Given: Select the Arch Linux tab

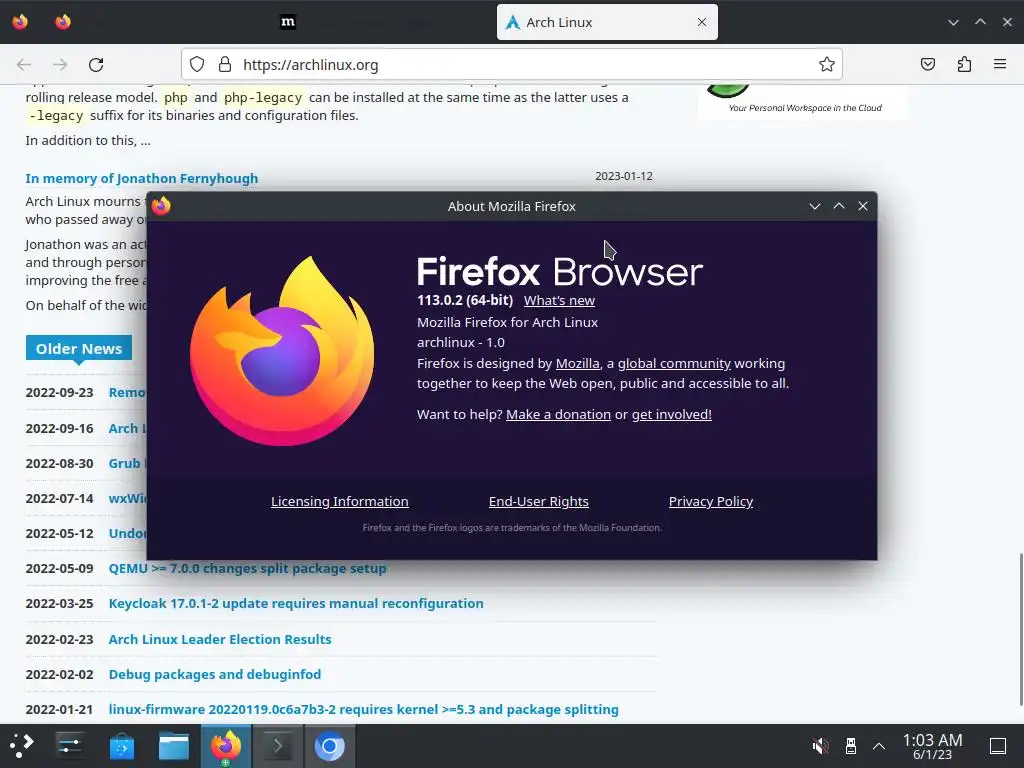Looking at the screenshot, I should tap(607, 22).
